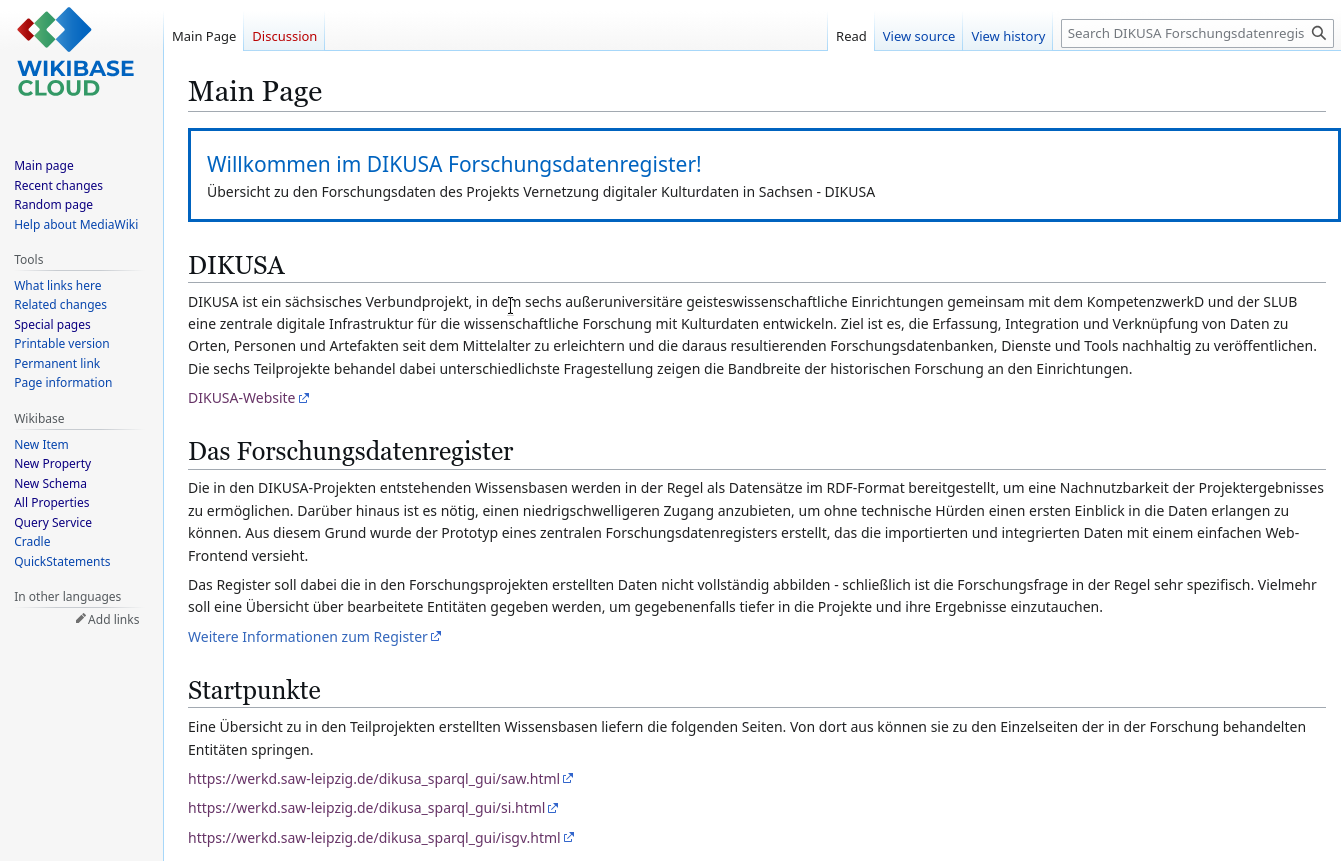
Task: Create a New Item via the sidebar
Action: click(x=41, y=444)
